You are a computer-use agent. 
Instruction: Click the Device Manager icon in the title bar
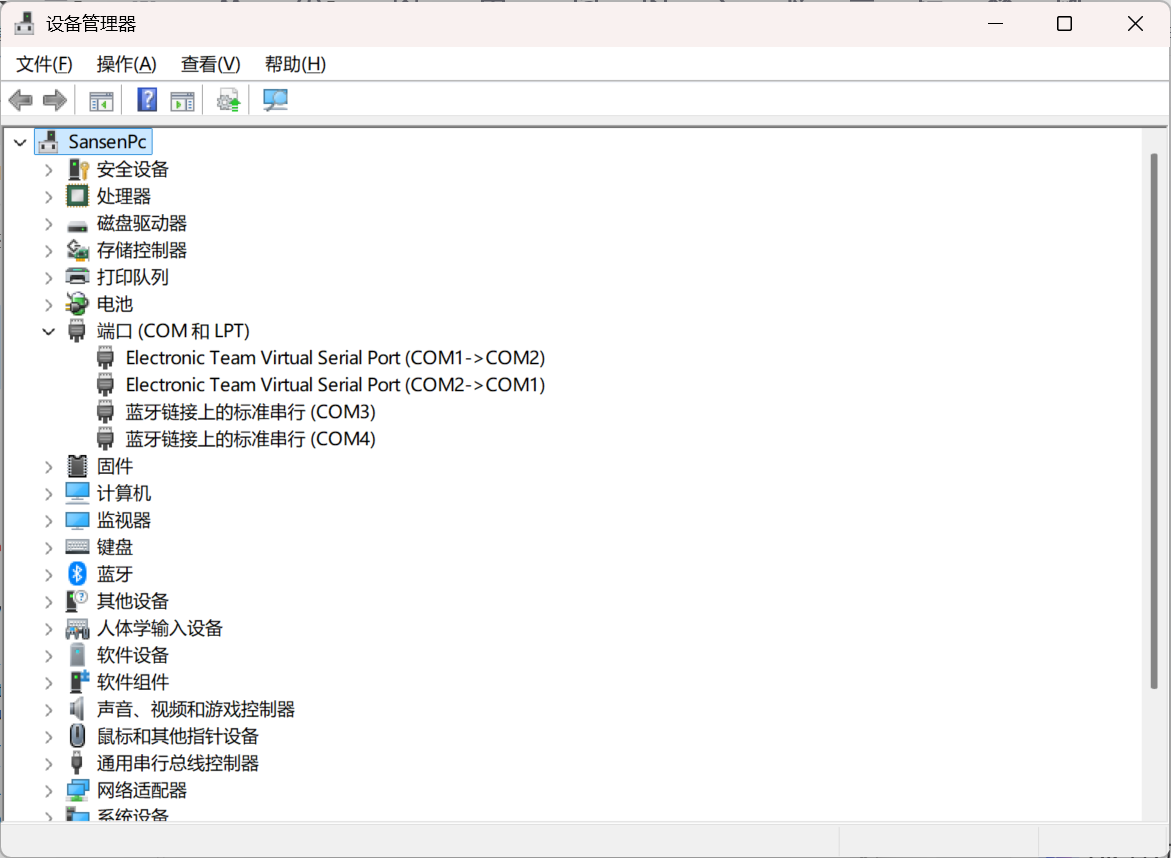coord(24,22)
